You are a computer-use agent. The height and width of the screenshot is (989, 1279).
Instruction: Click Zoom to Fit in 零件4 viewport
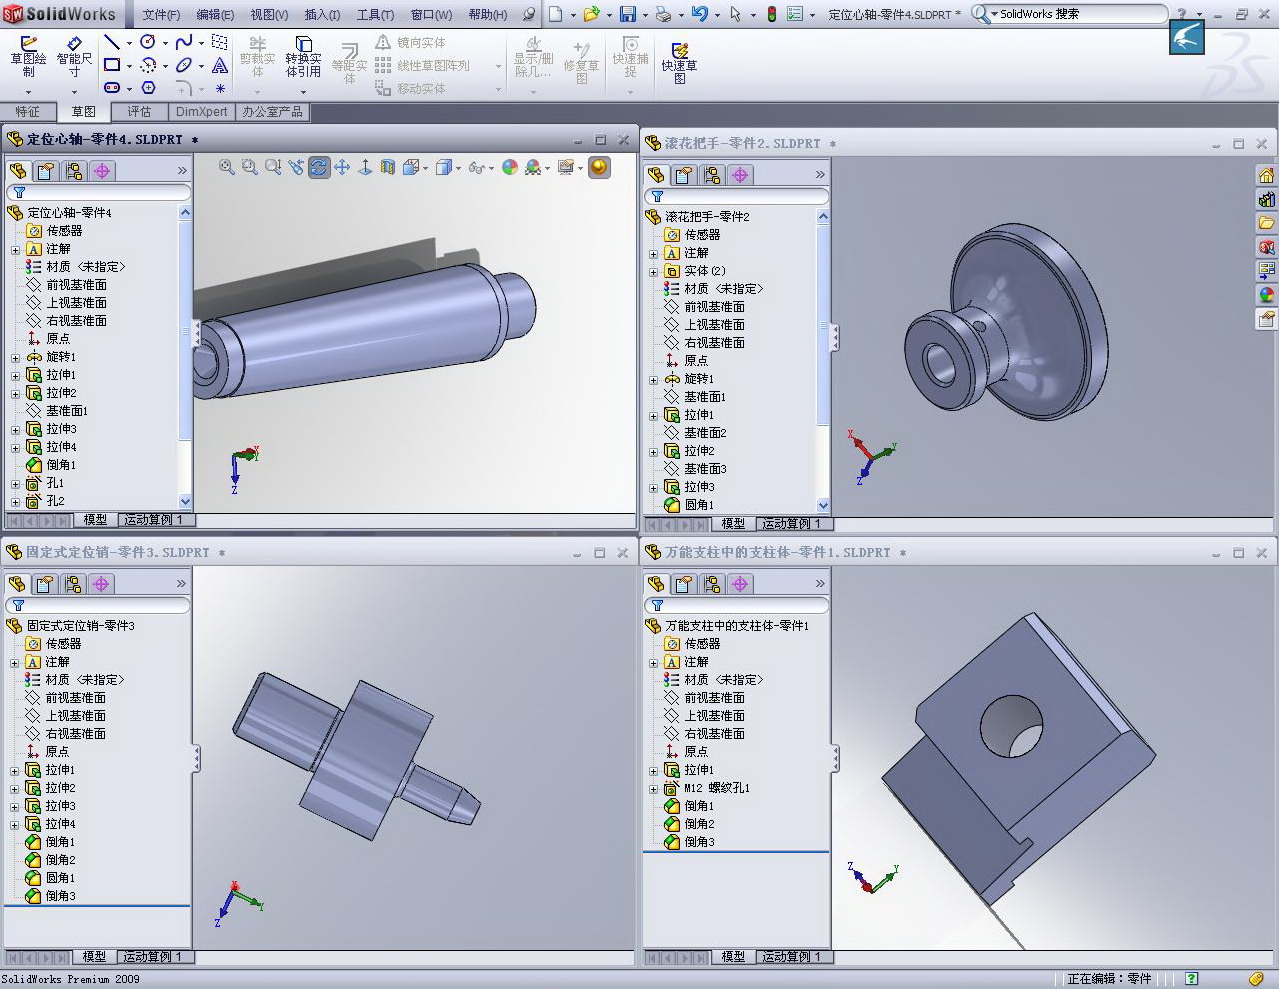coord(227,168)
